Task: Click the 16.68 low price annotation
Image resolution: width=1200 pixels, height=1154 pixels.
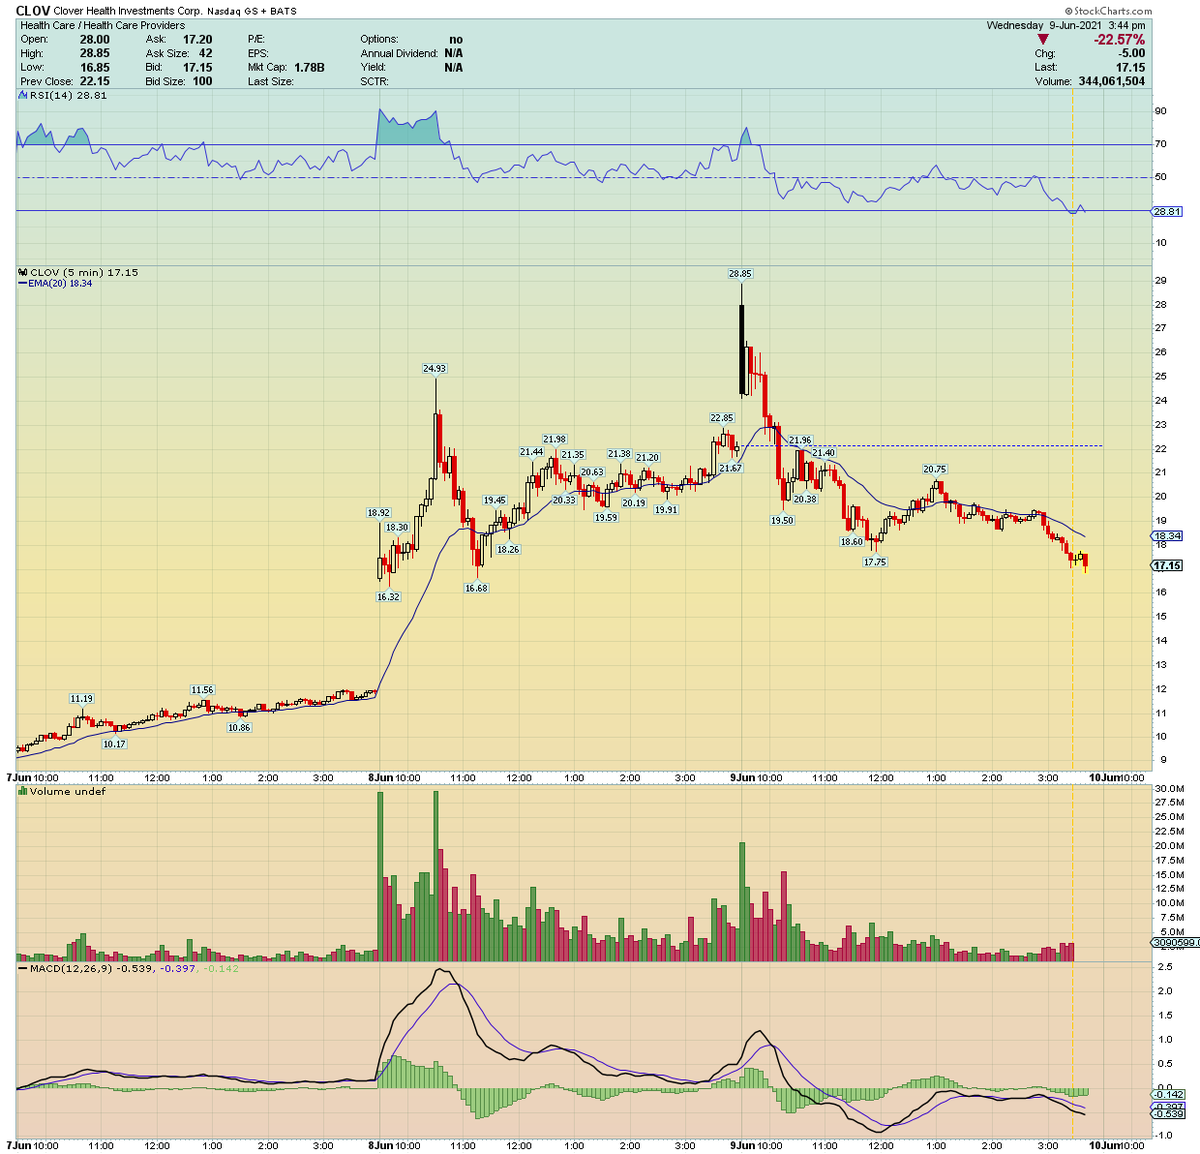Action: (x=476, y=588)
